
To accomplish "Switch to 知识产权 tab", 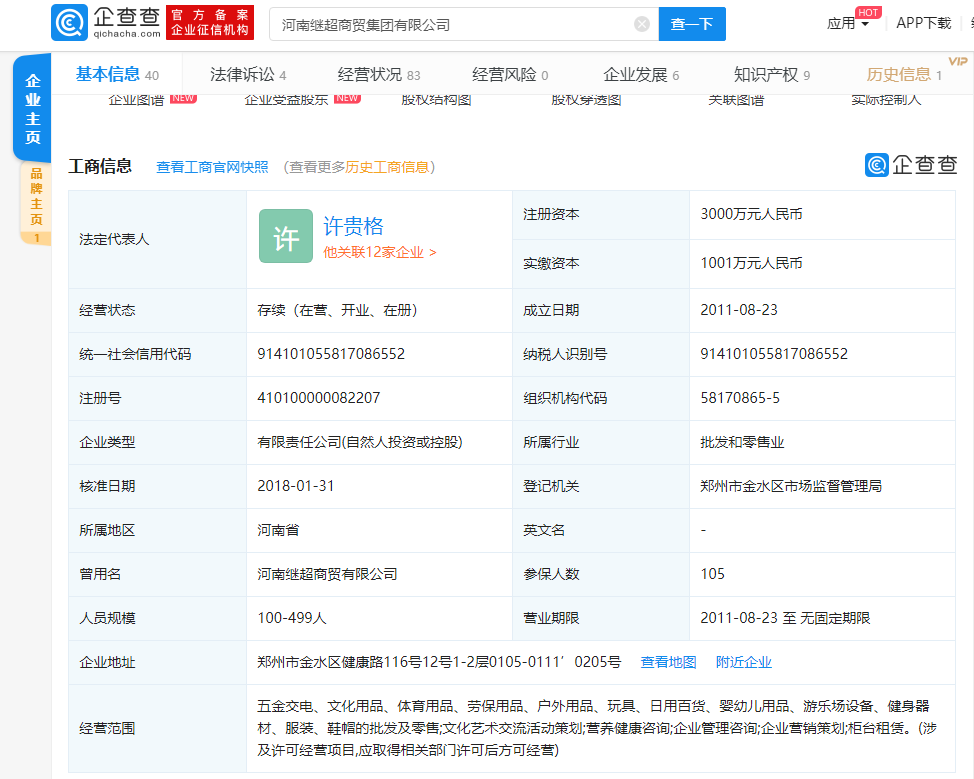I will 771,75.
